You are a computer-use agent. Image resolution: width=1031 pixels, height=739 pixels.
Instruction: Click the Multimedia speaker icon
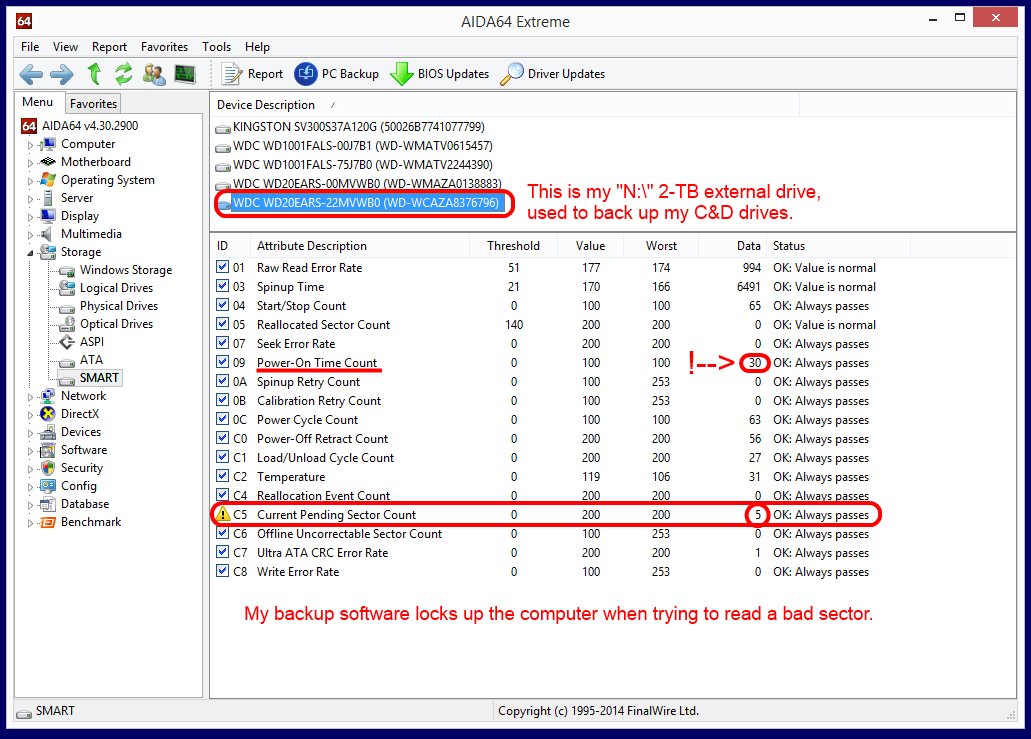[x=47, y=234]
